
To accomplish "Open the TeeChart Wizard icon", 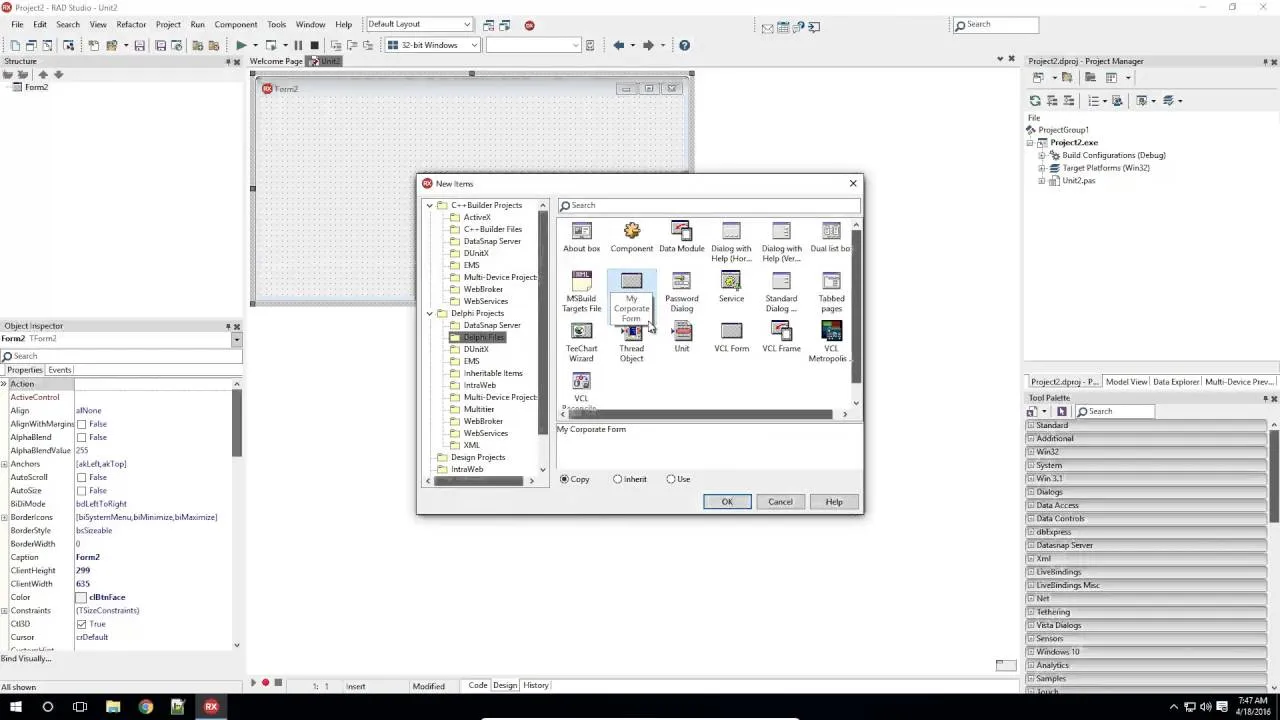I will point(581,331).
